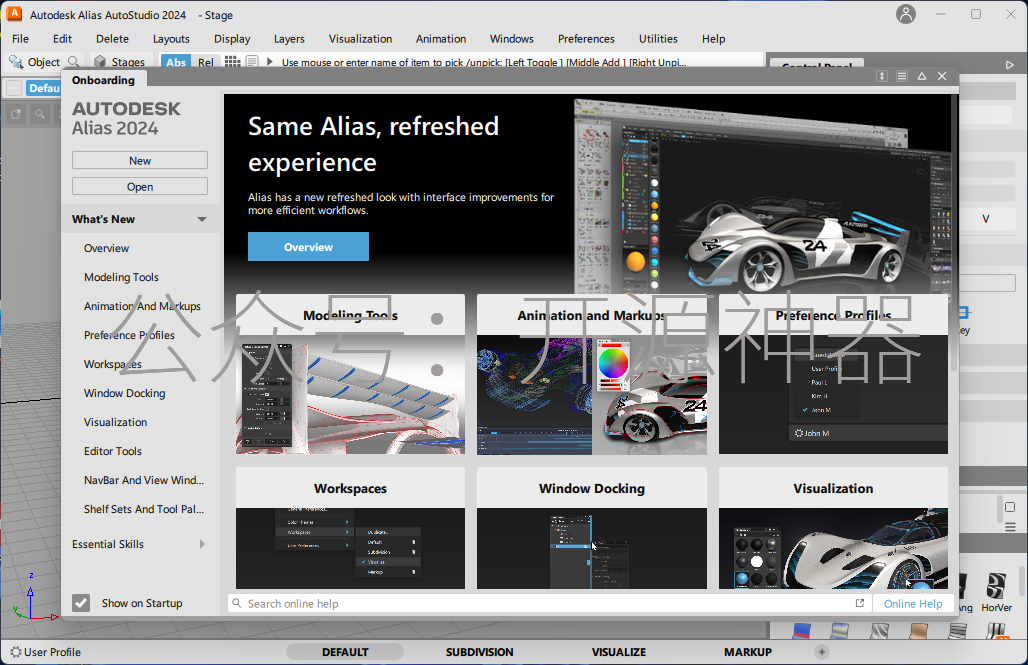Screen dimensions: 1028x665
Task: Click the Search online help input field
Action: pos(549,603)
